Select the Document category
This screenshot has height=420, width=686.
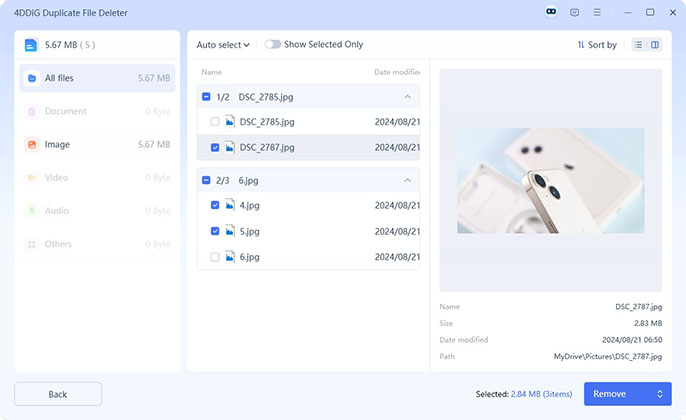(97, 112)
